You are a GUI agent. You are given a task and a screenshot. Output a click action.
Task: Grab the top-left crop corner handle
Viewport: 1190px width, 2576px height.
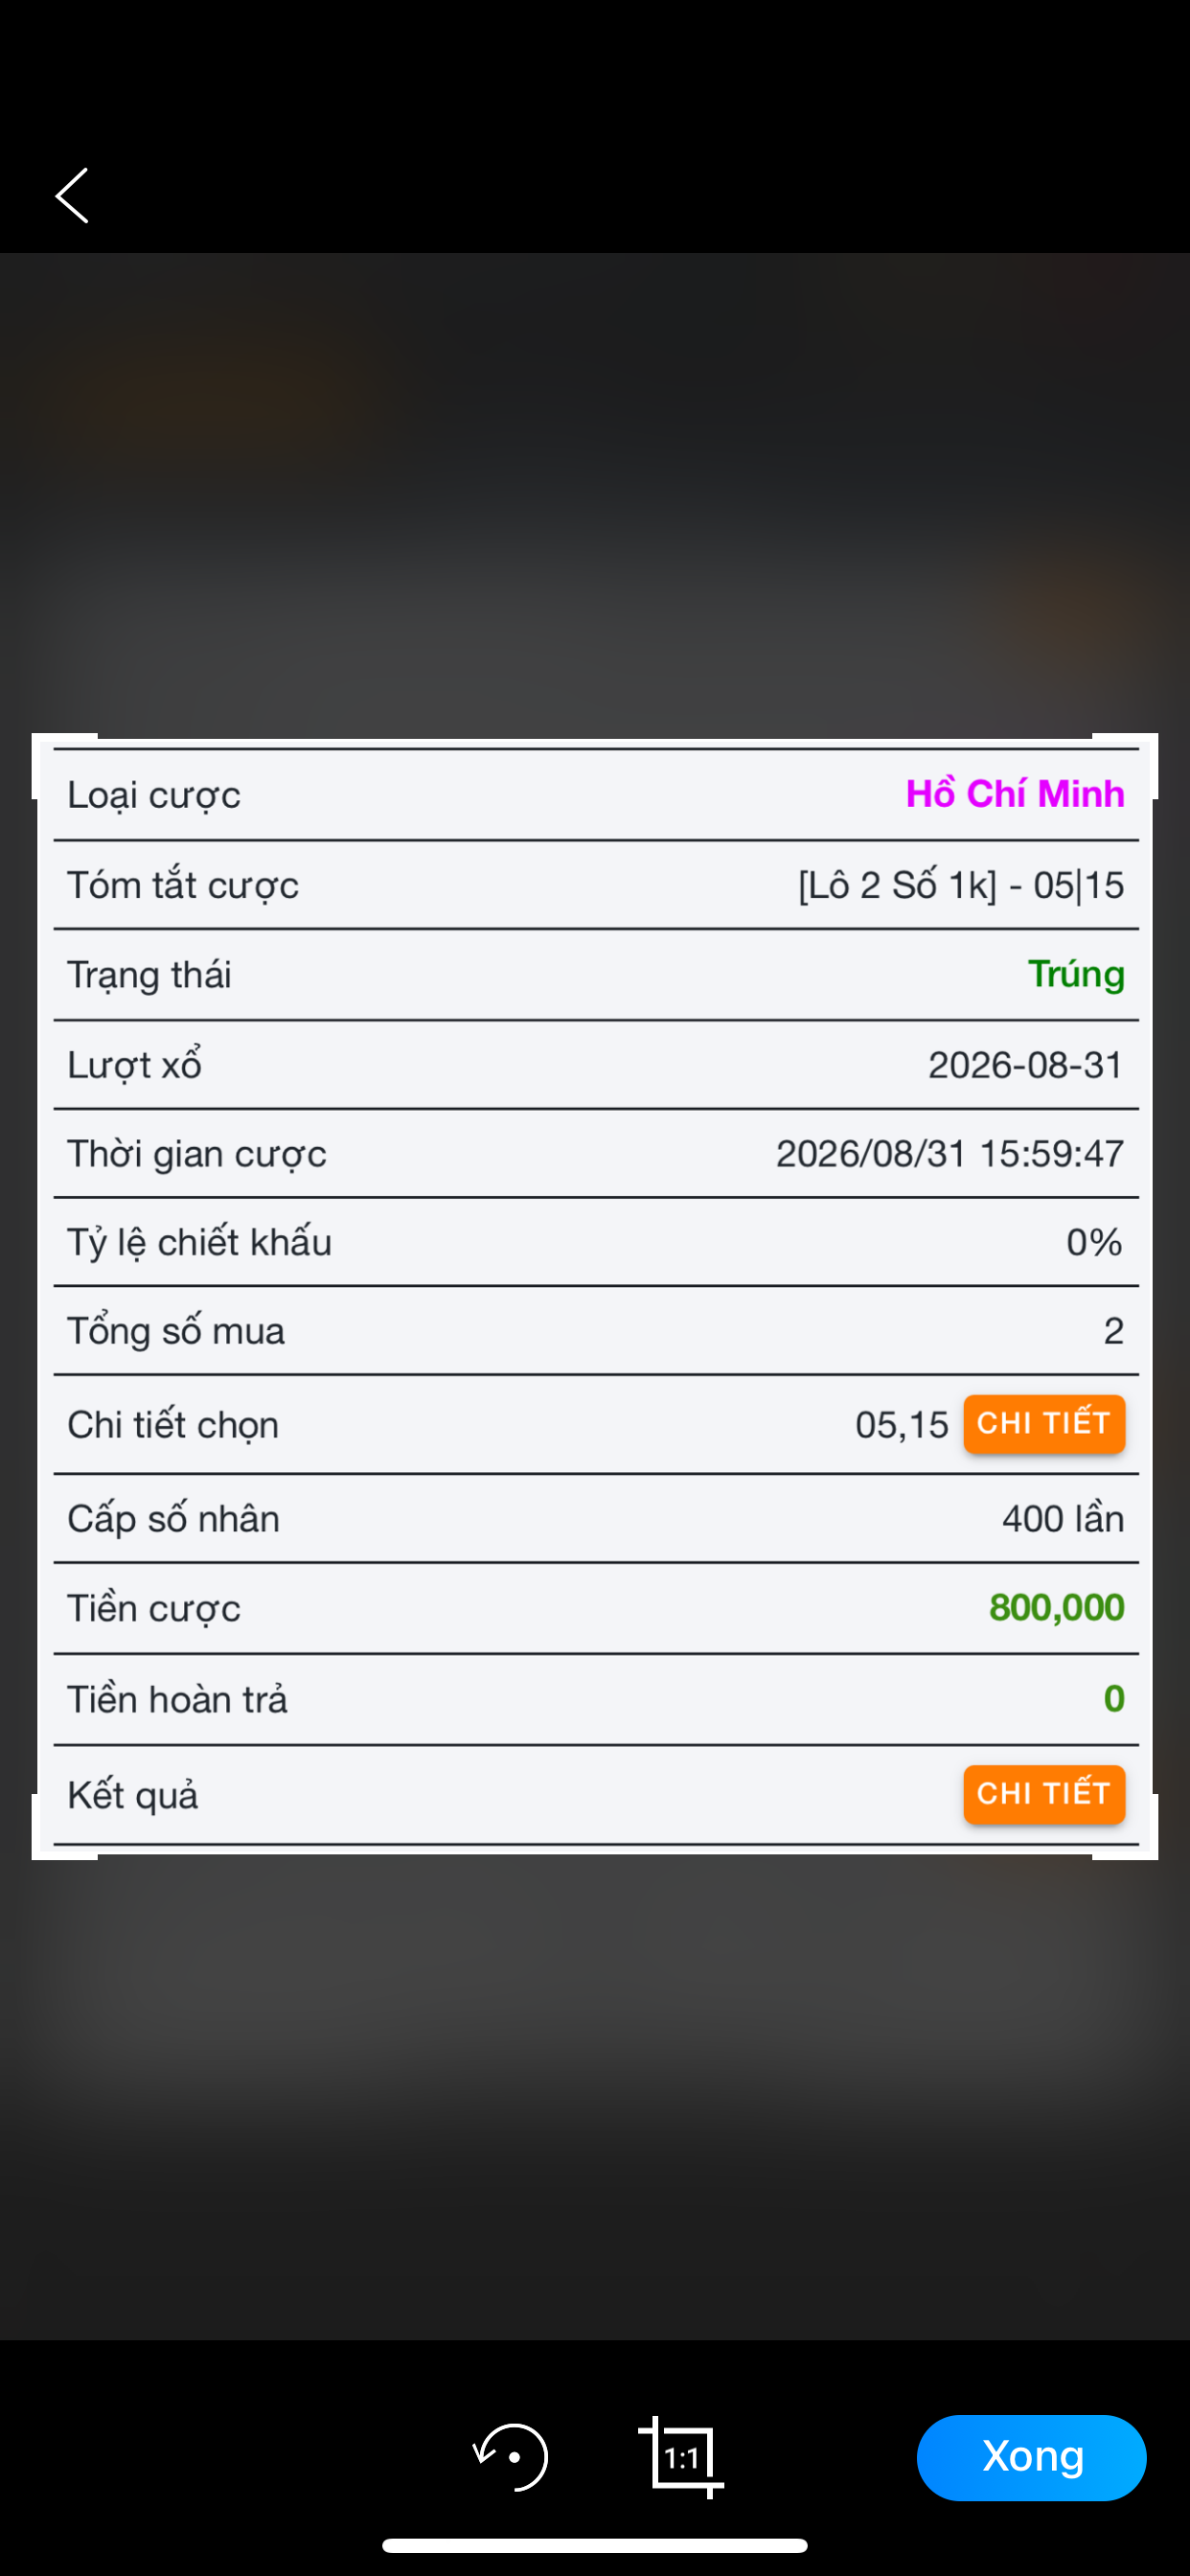[x=64, y=766]
